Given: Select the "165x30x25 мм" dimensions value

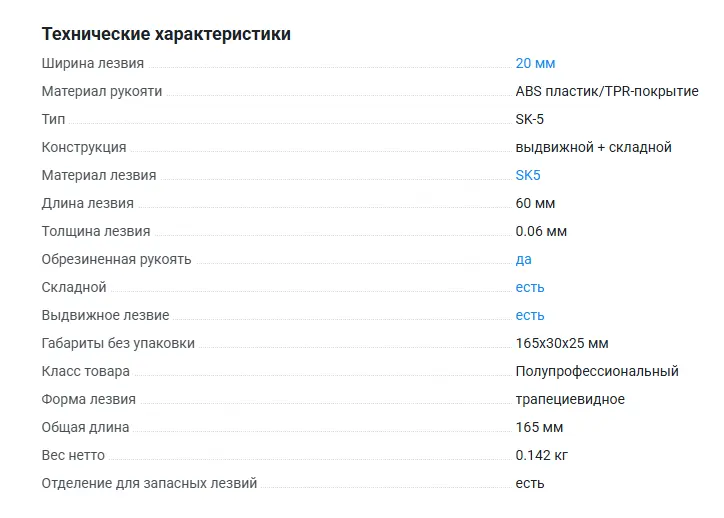Looking at the screenshot, I should pos(562,343).
